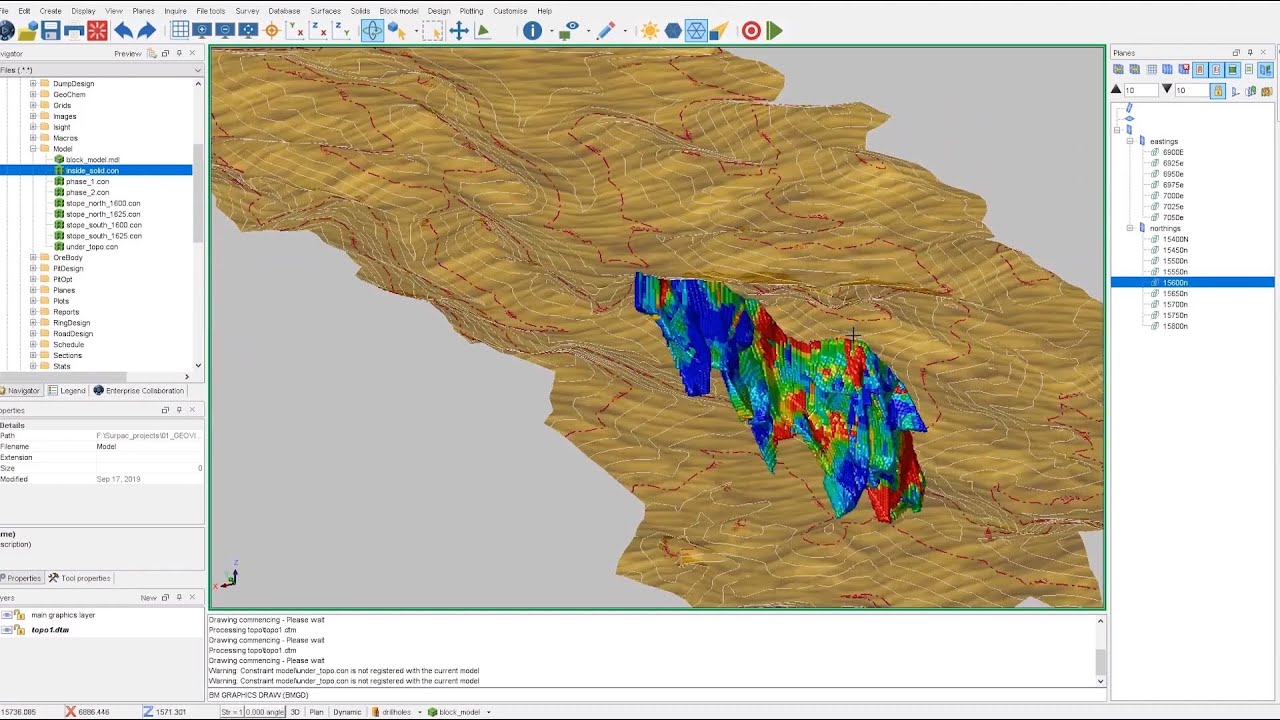
Task: Click the Zoom all extents icon
Action: tap(248, 31)
